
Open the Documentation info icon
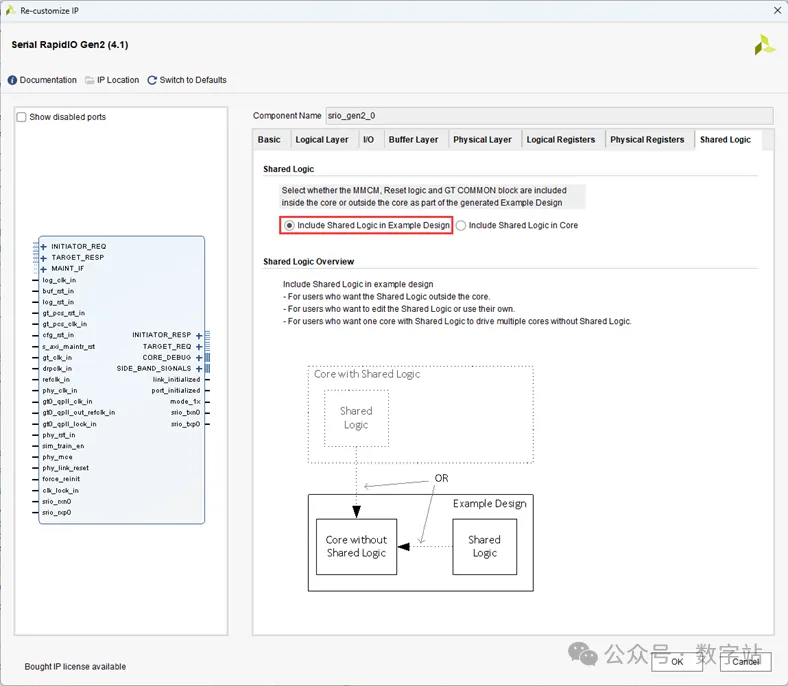[x=12, y=80]
